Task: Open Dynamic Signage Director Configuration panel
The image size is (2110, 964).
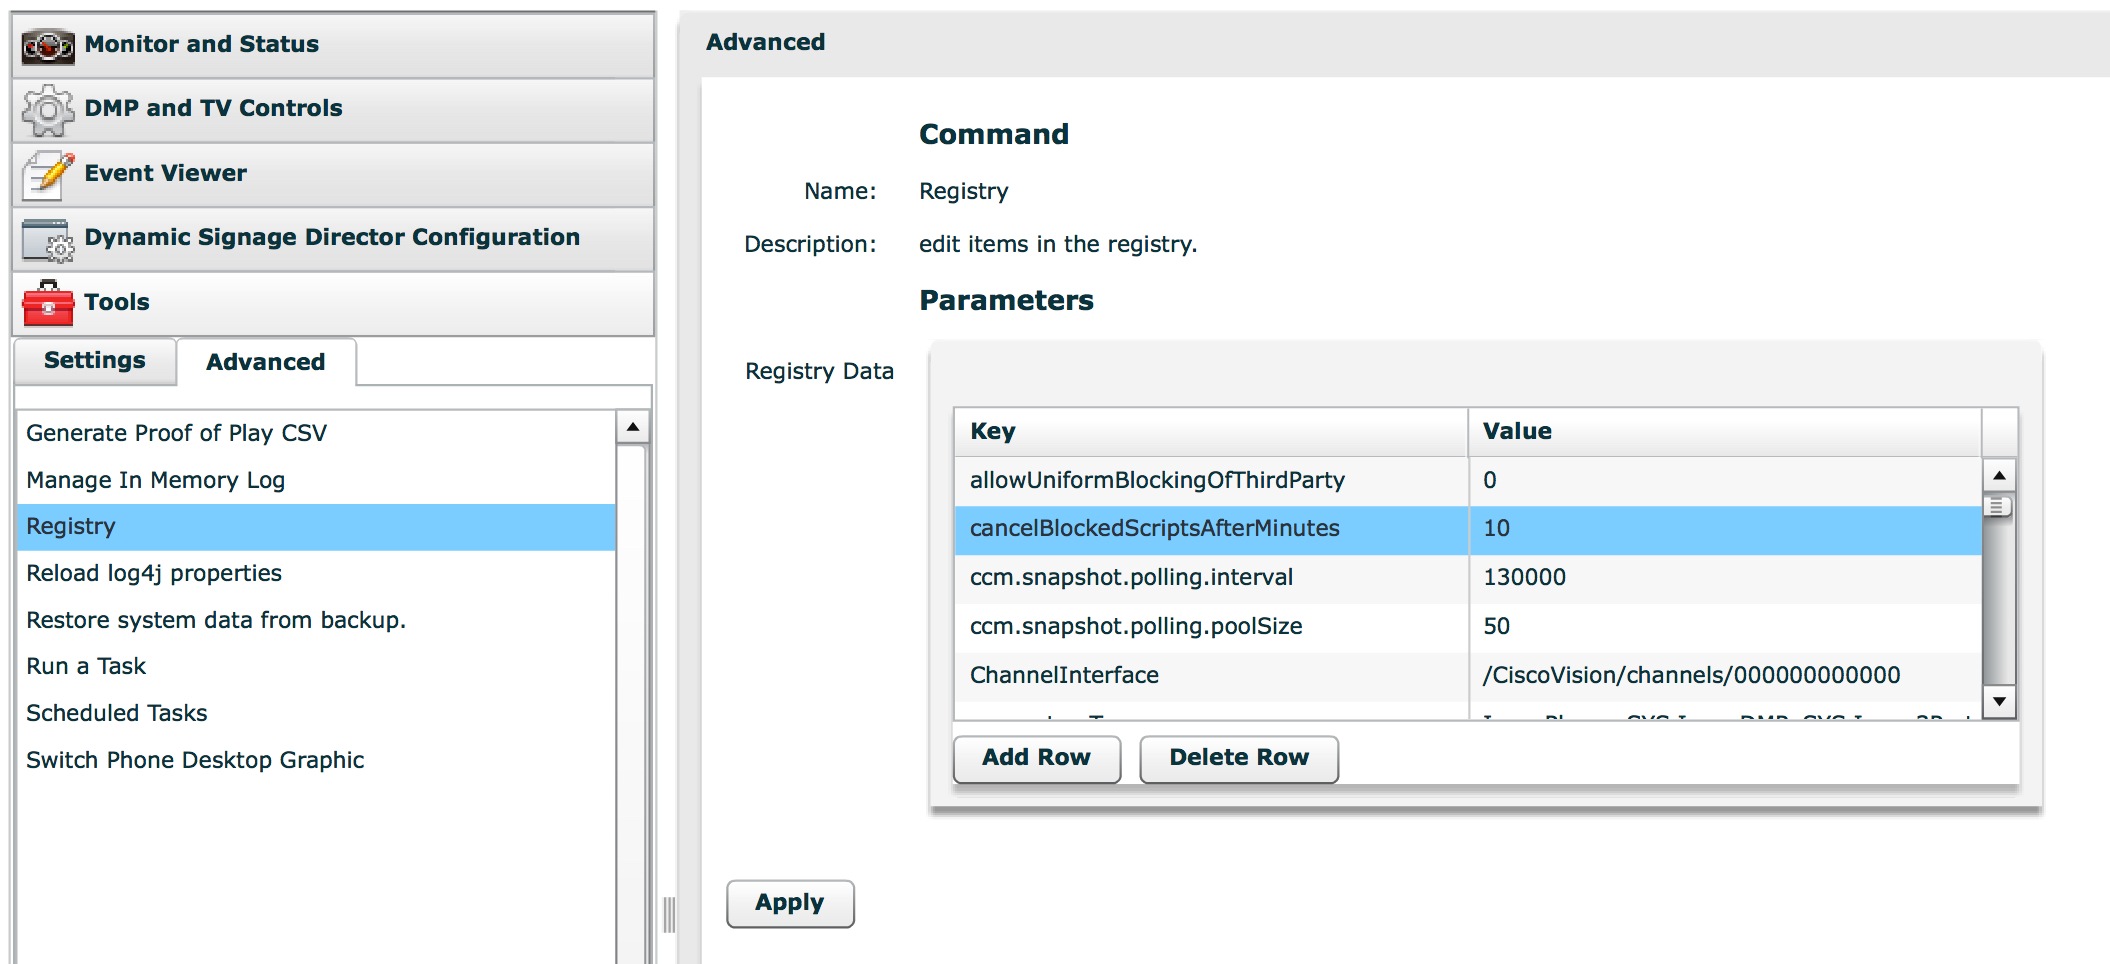Action: 333,239
